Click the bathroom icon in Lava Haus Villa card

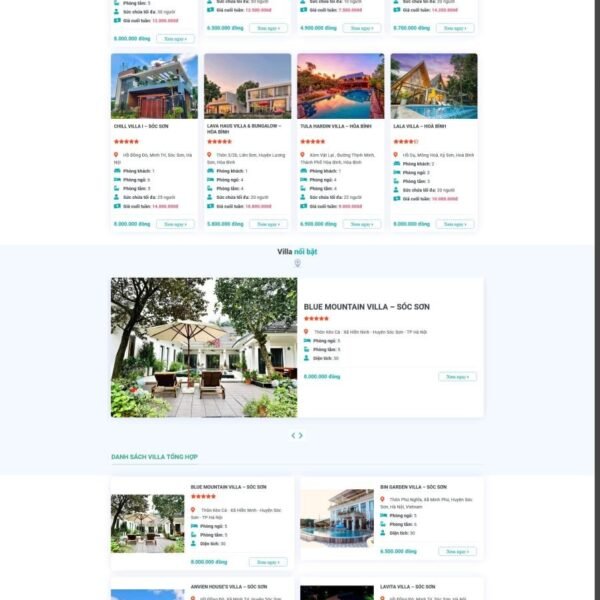click(x=210, y=188)
